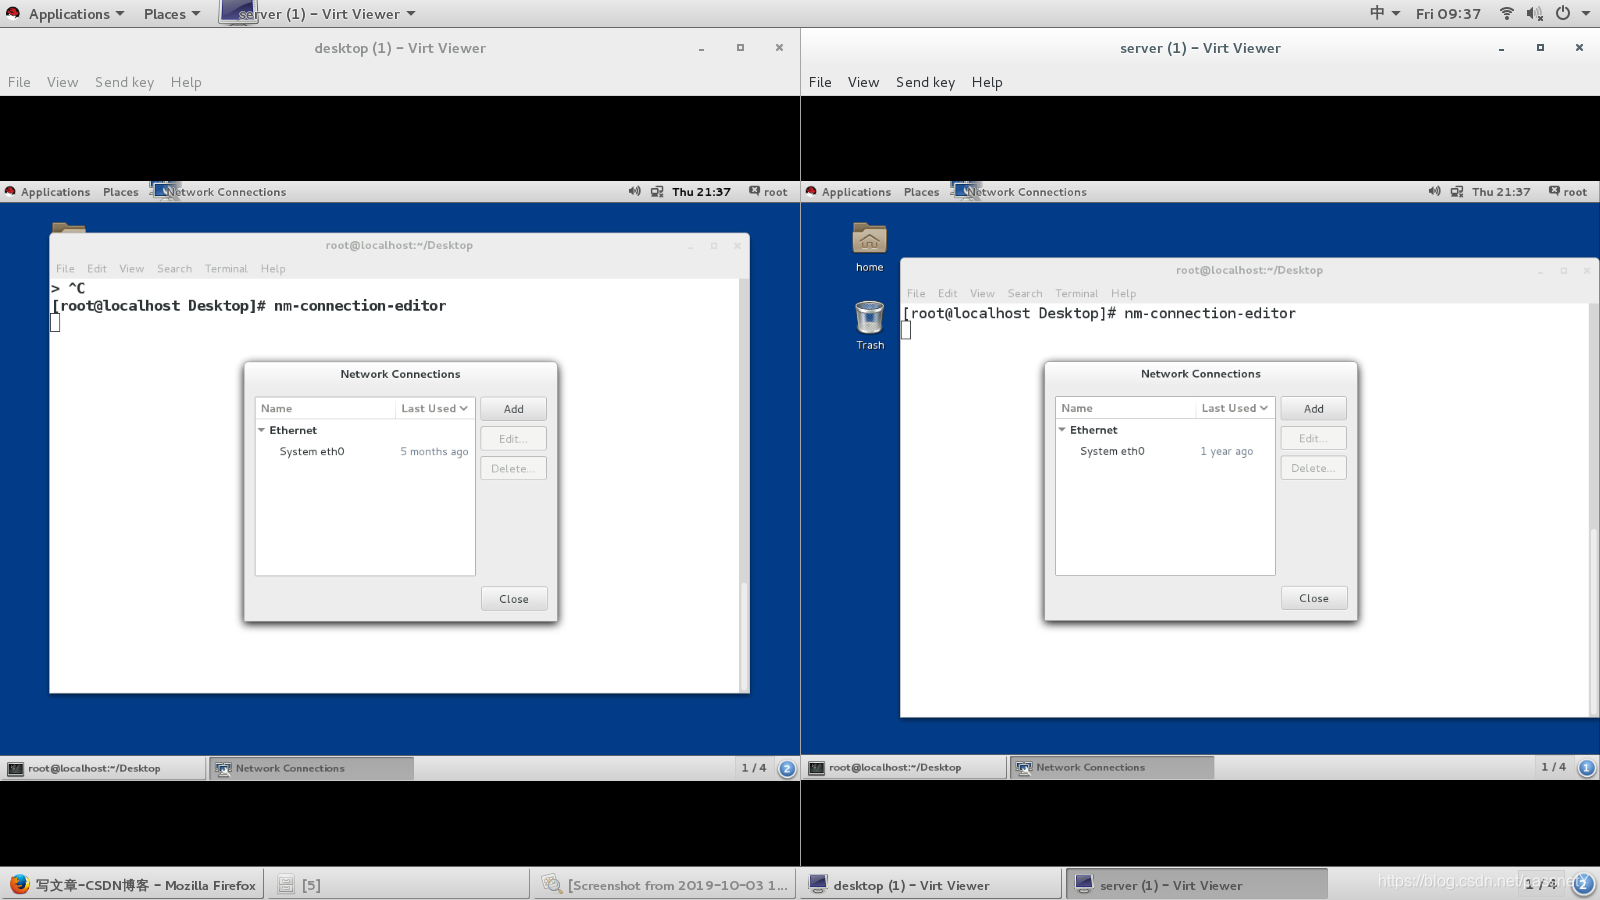Open Help menu in server Virt Viewer

click(987, 82)
